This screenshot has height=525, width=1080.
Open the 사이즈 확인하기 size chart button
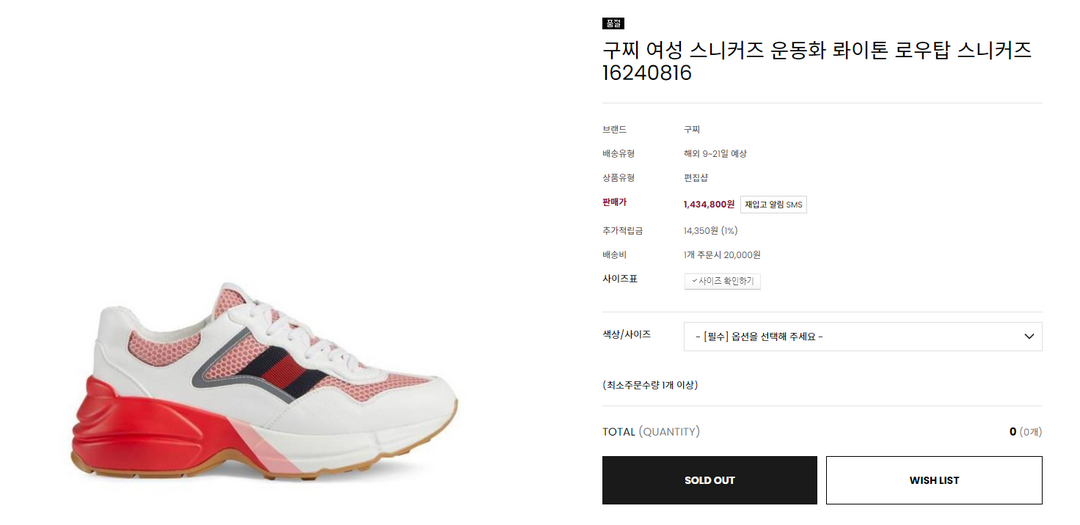click(x=723, y=281)
